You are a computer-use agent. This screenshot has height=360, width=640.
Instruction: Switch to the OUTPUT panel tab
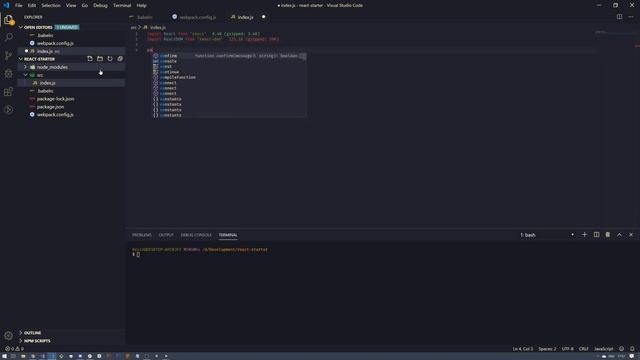coord(166,235)
